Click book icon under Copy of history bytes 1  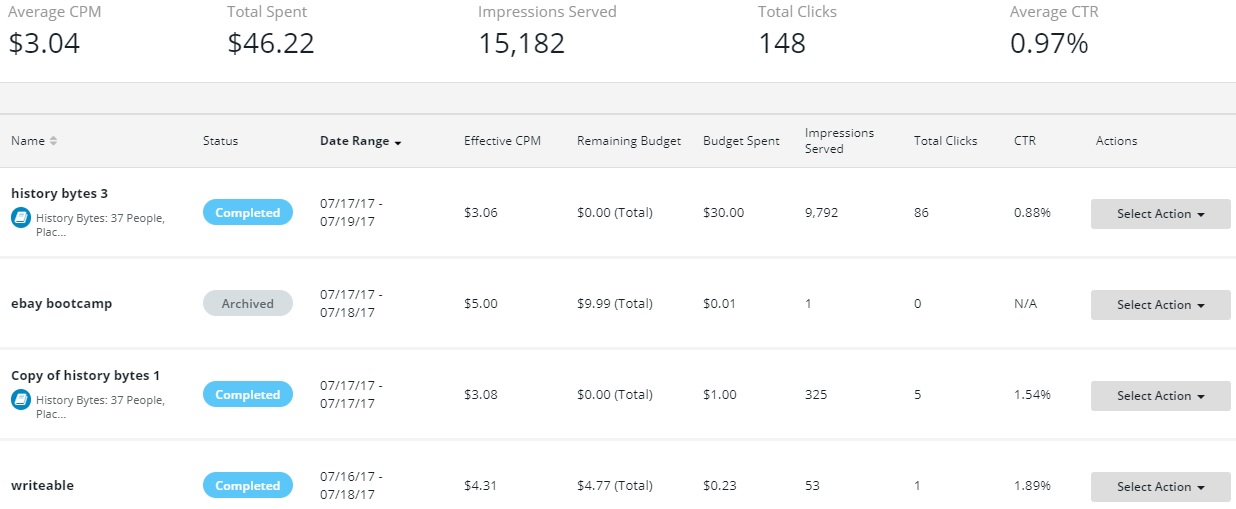20,400
